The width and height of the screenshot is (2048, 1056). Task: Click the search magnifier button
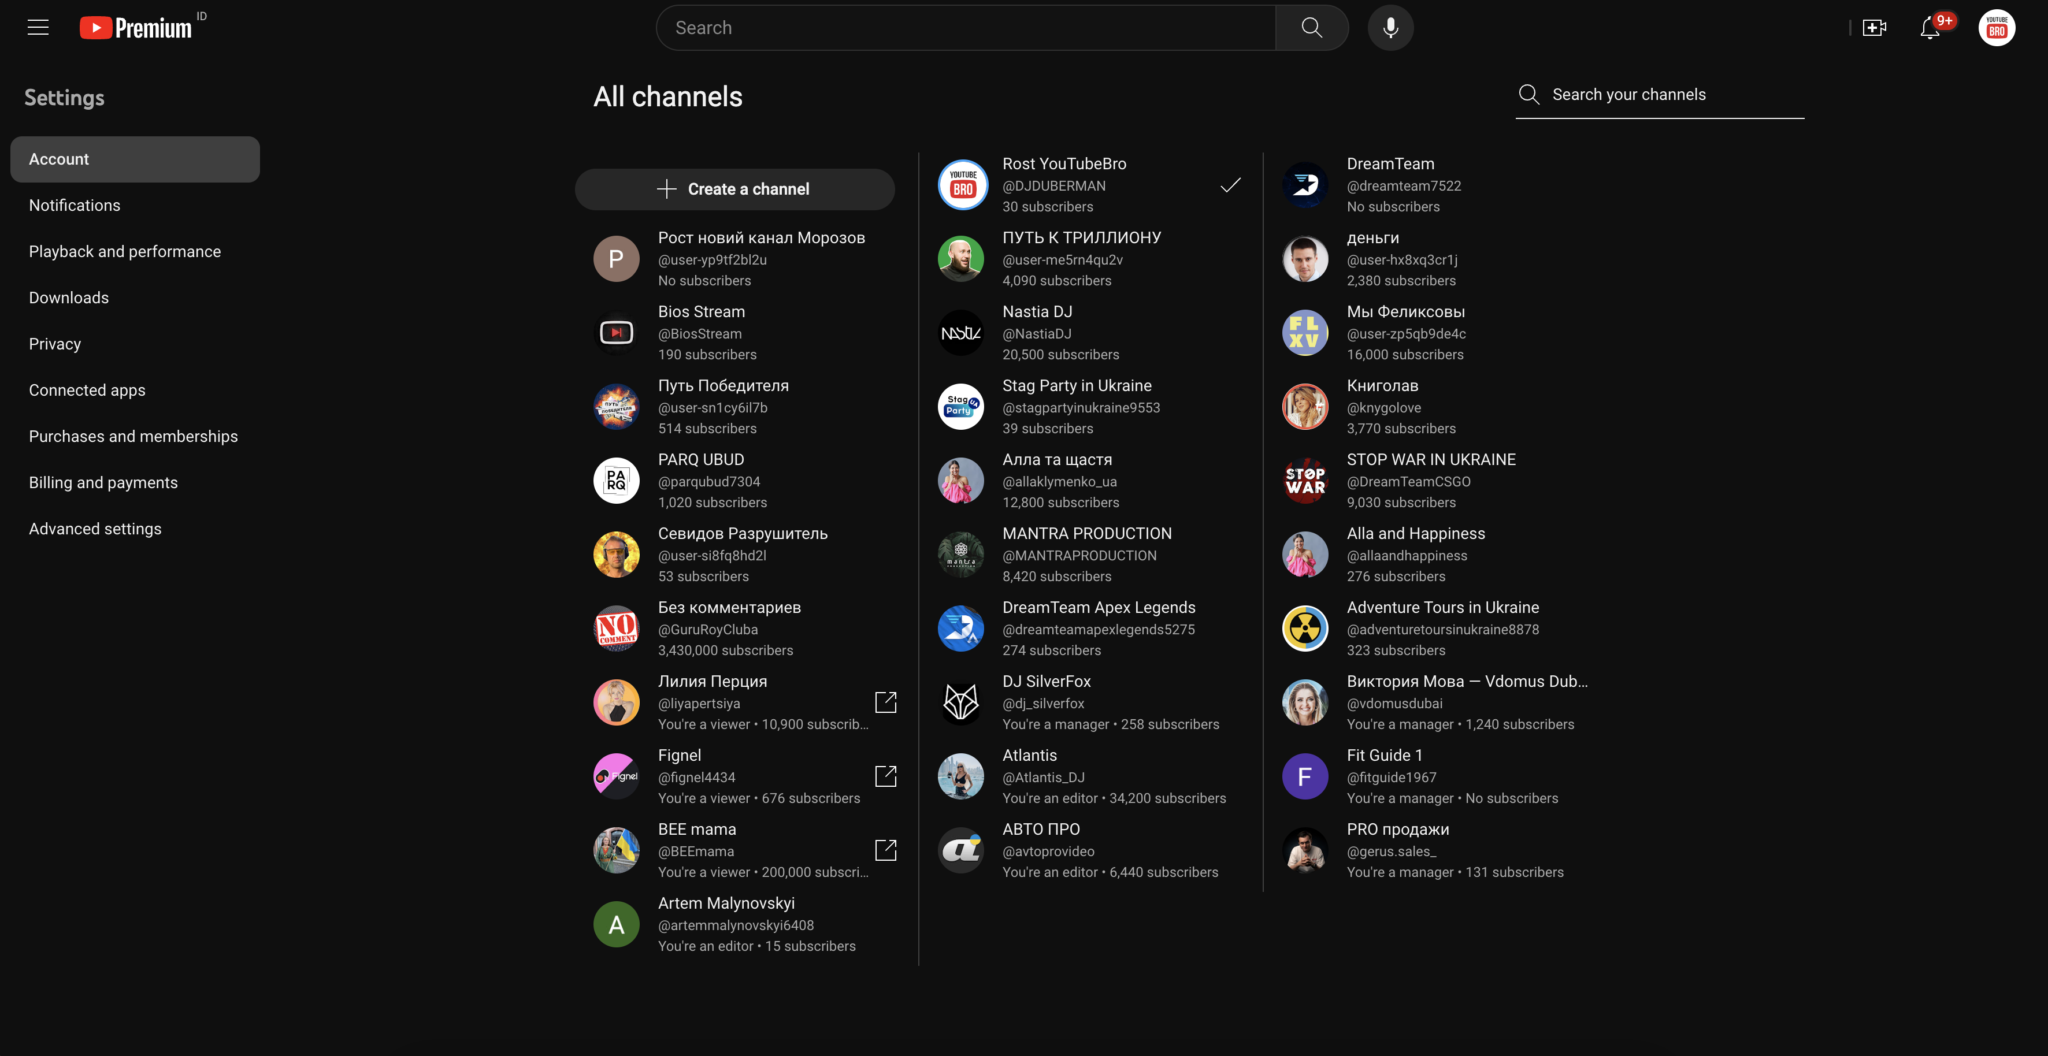point(1311,28)
